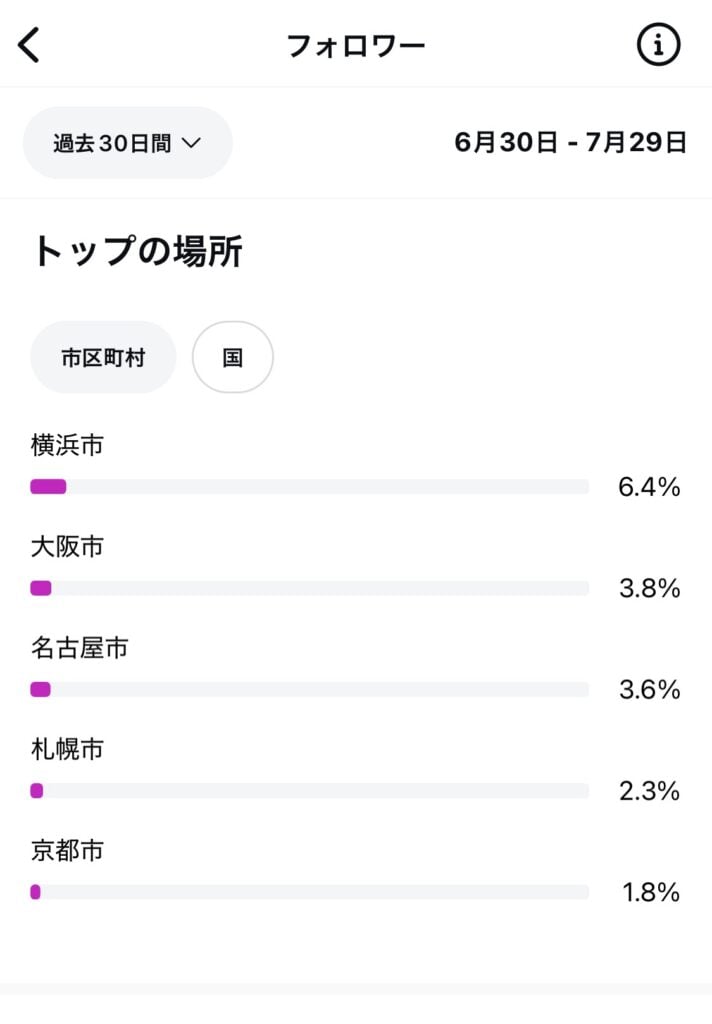Select the 横浜市 location label
This screenshot has width=712, height=1024.
coord(67,446)
